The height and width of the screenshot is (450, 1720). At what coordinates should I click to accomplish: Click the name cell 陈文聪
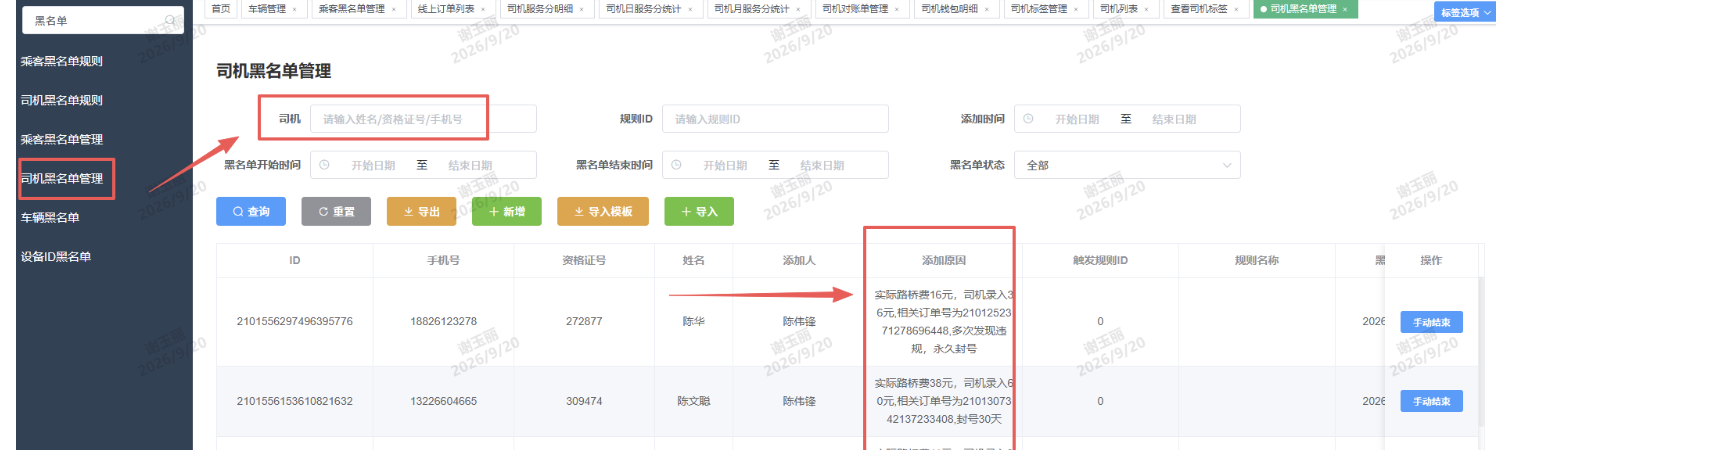pos(694,401)
